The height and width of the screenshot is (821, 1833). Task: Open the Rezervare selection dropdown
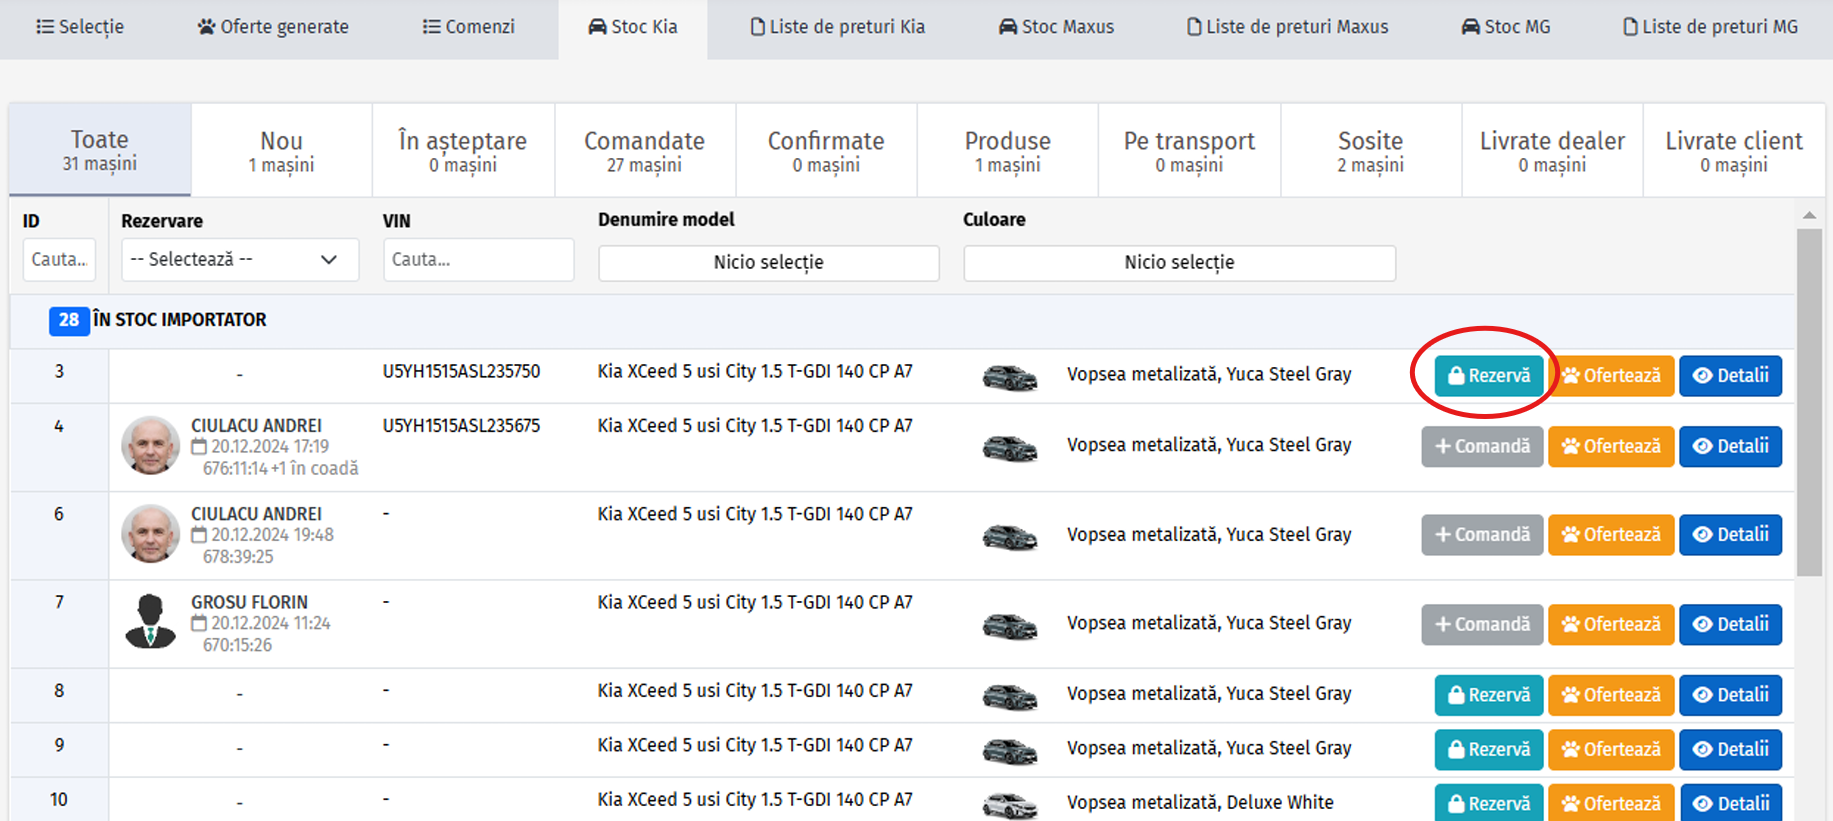tap(240, 260)
